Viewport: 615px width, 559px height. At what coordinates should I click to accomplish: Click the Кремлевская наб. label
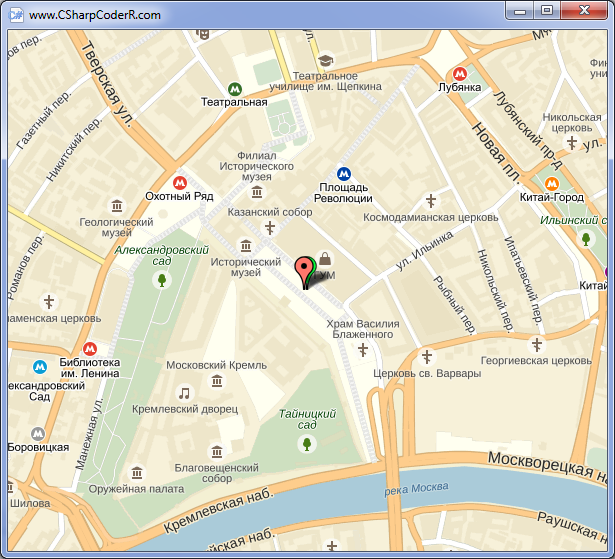point(218,510)
